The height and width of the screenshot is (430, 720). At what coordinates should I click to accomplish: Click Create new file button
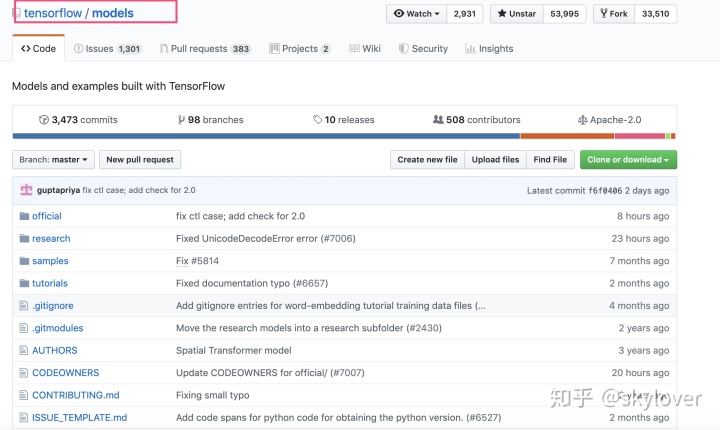pos(428,160)
